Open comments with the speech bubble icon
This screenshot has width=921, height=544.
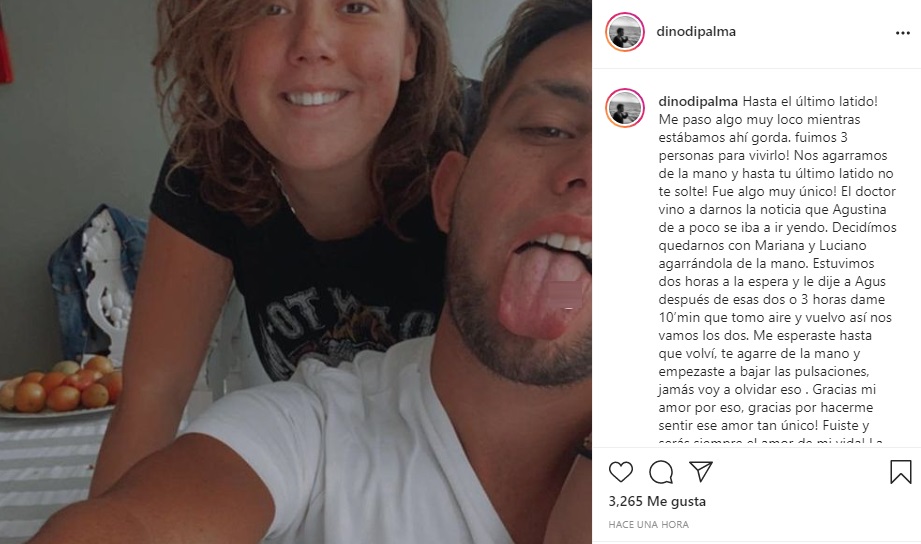(661, 472)
